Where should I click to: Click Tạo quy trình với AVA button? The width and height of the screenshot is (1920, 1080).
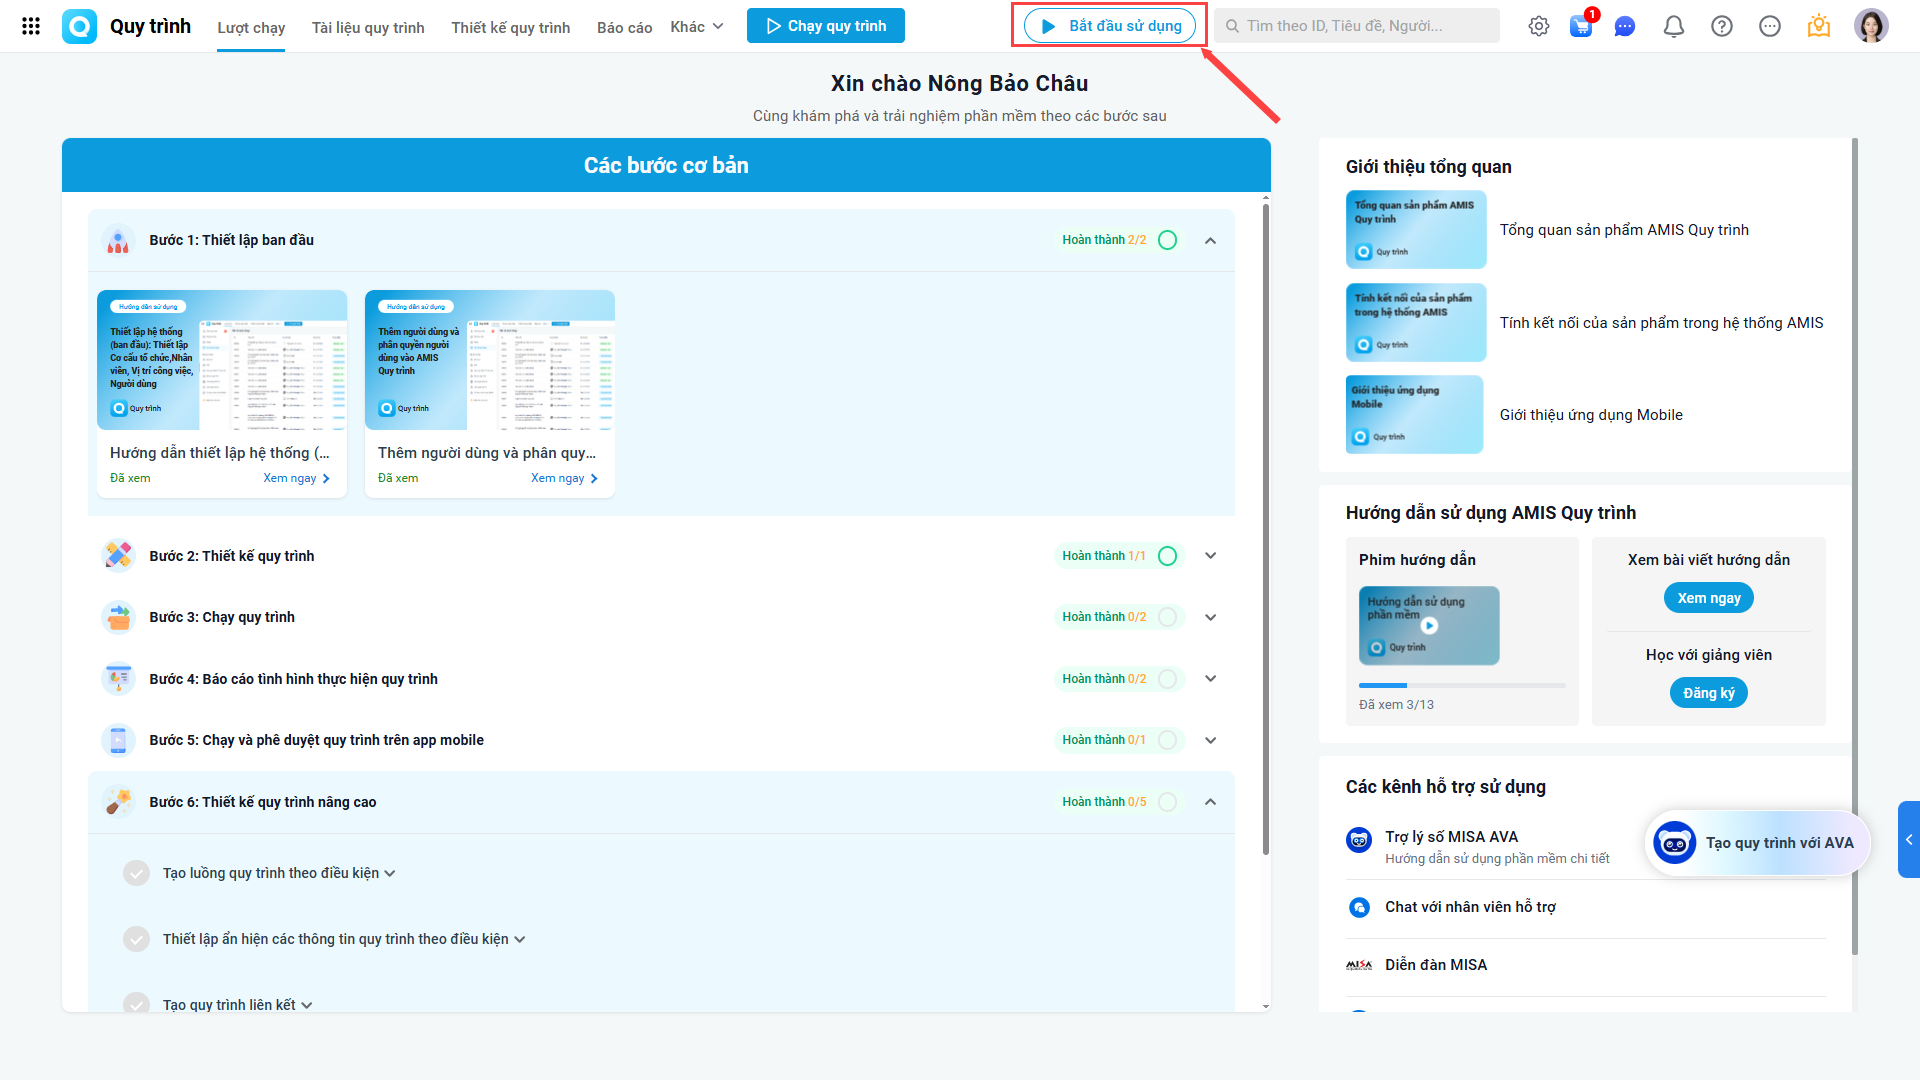pos(1757,843)
